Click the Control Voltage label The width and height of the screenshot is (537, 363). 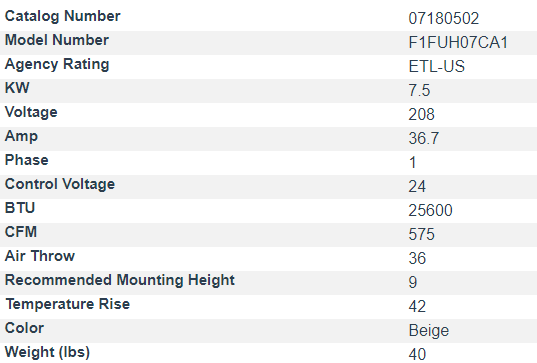[60, 184]
